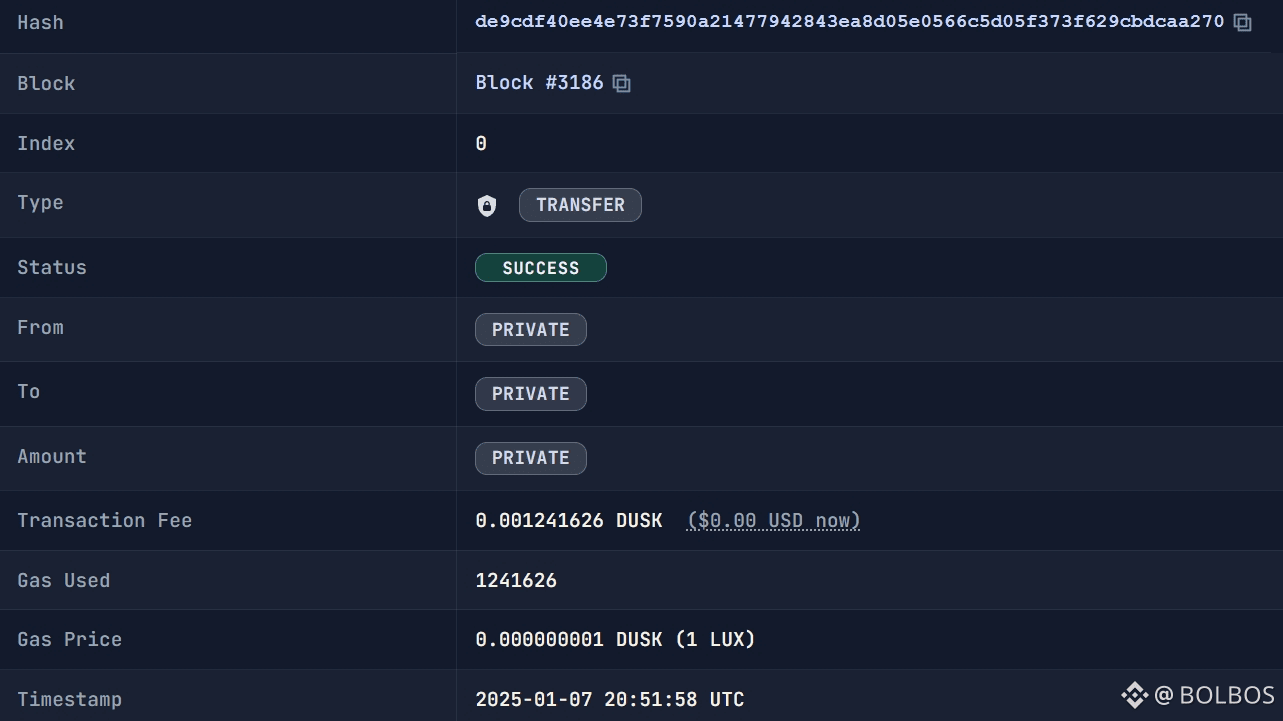Click the Binance logo watermark icon

1134,694
